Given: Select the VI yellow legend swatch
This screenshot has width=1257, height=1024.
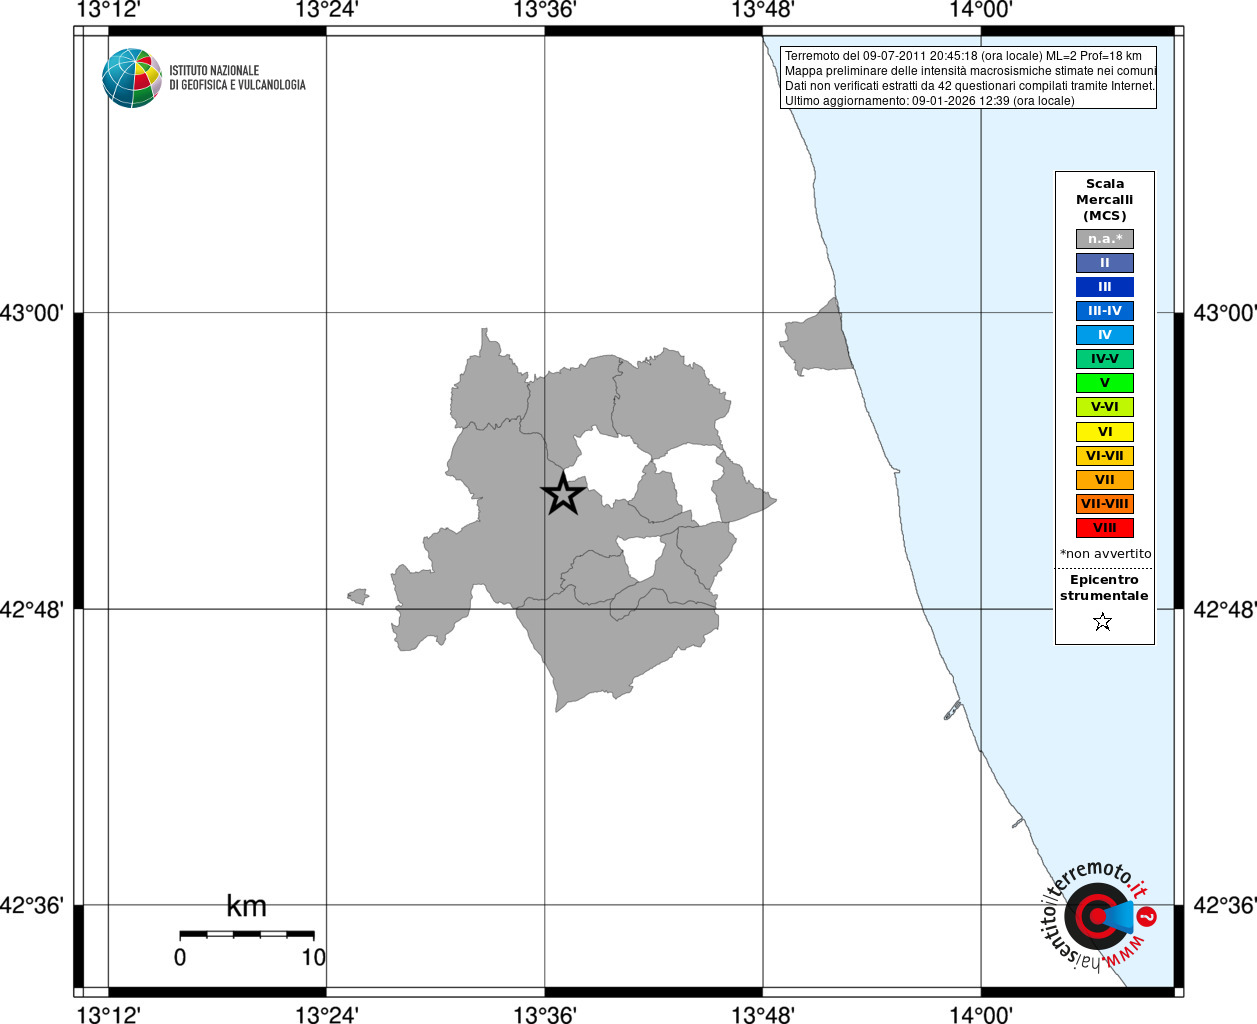Looking at the screenshot, I should (1105, 432).
